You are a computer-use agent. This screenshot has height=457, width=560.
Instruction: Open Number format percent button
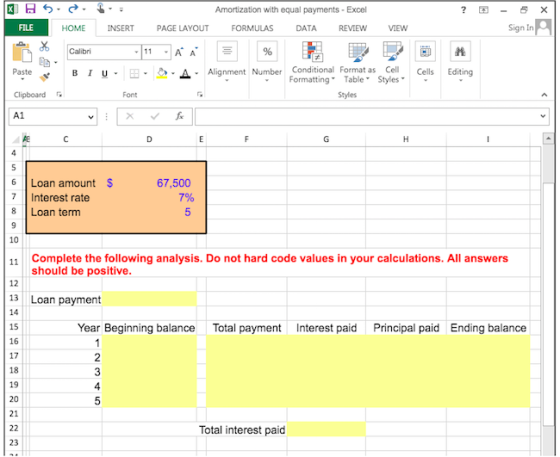click(267, 61)
